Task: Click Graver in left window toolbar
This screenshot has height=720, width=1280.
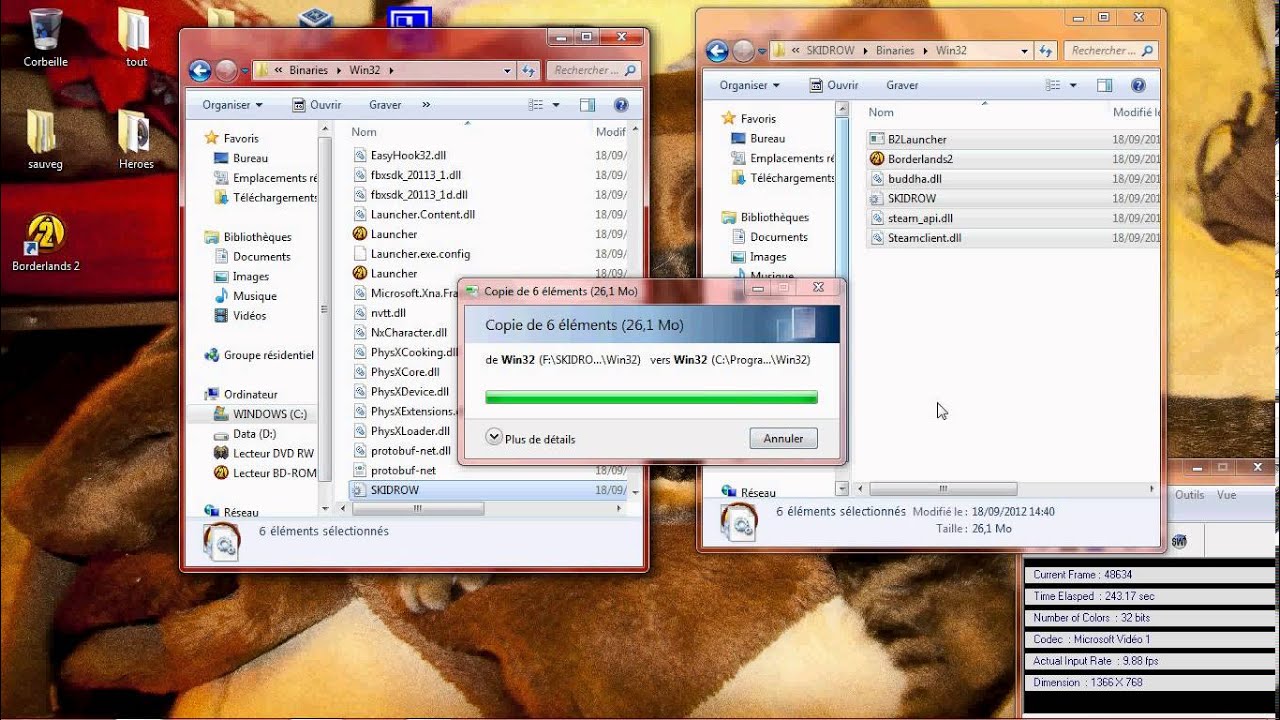Action: coord(385,104)
